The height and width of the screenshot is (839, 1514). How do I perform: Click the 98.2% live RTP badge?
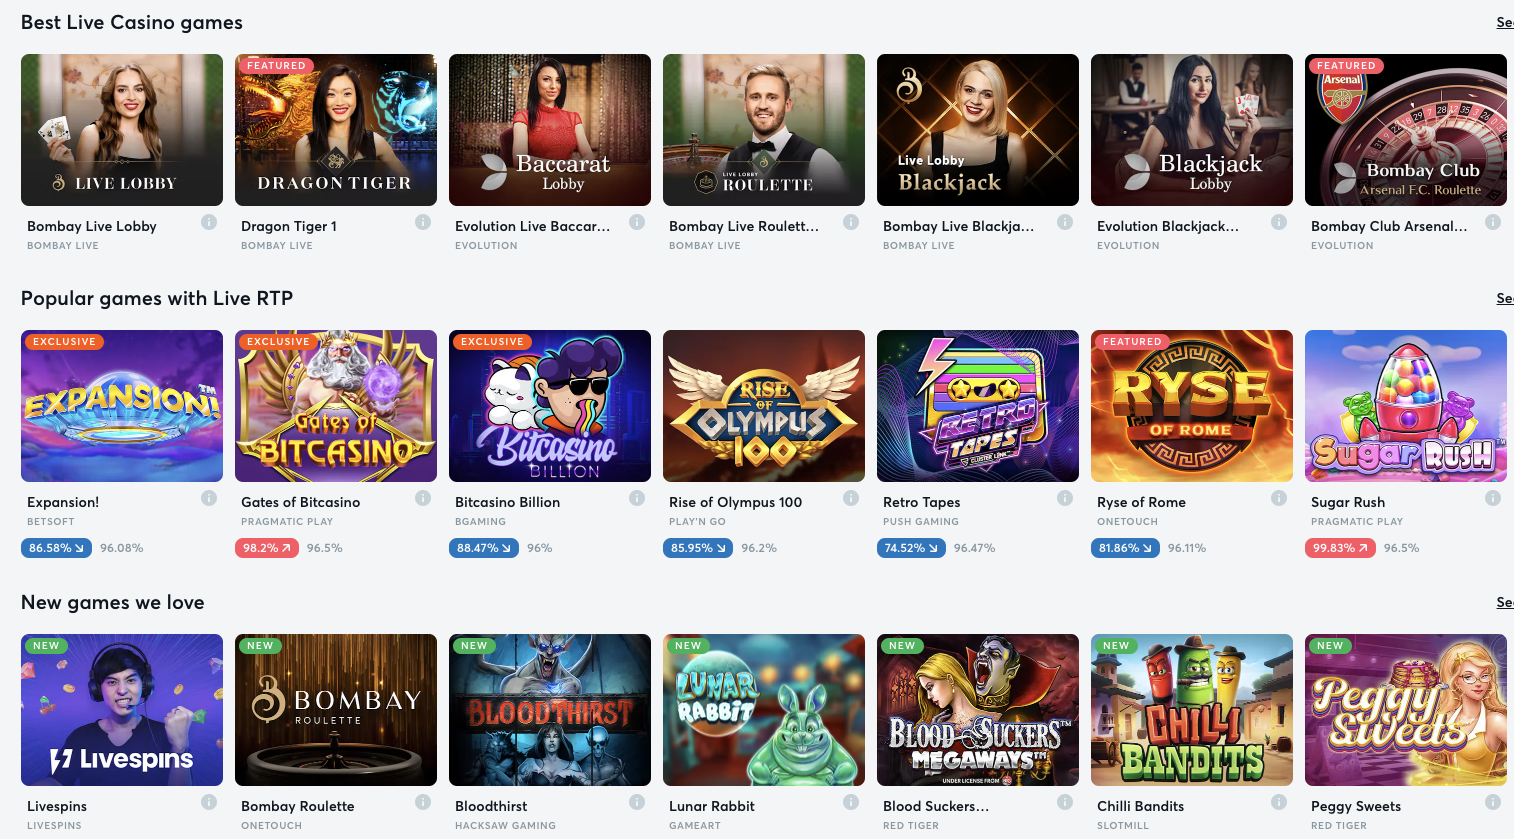267,548
